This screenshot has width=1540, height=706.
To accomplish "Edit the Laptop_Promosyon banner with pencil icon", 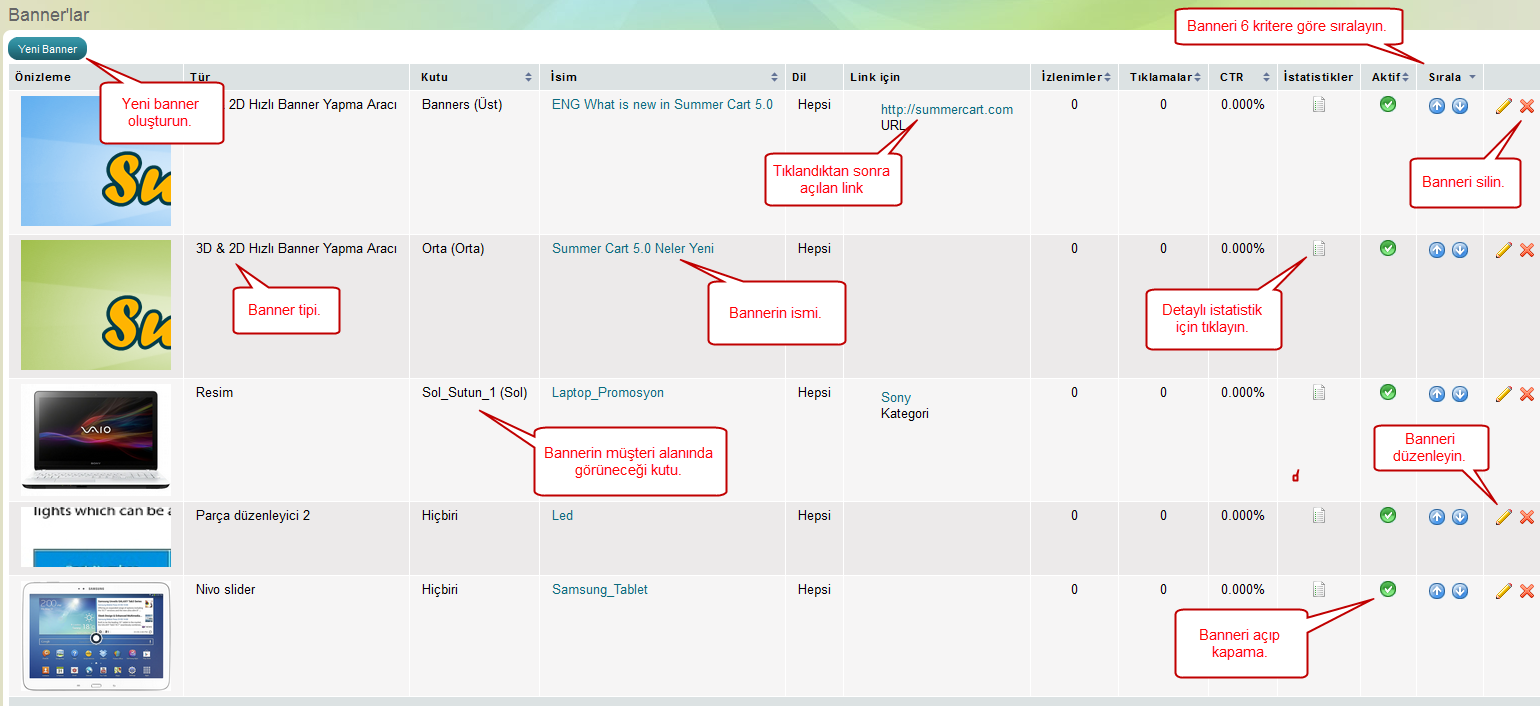I will pyautogui.click(x=1503, y=394).
